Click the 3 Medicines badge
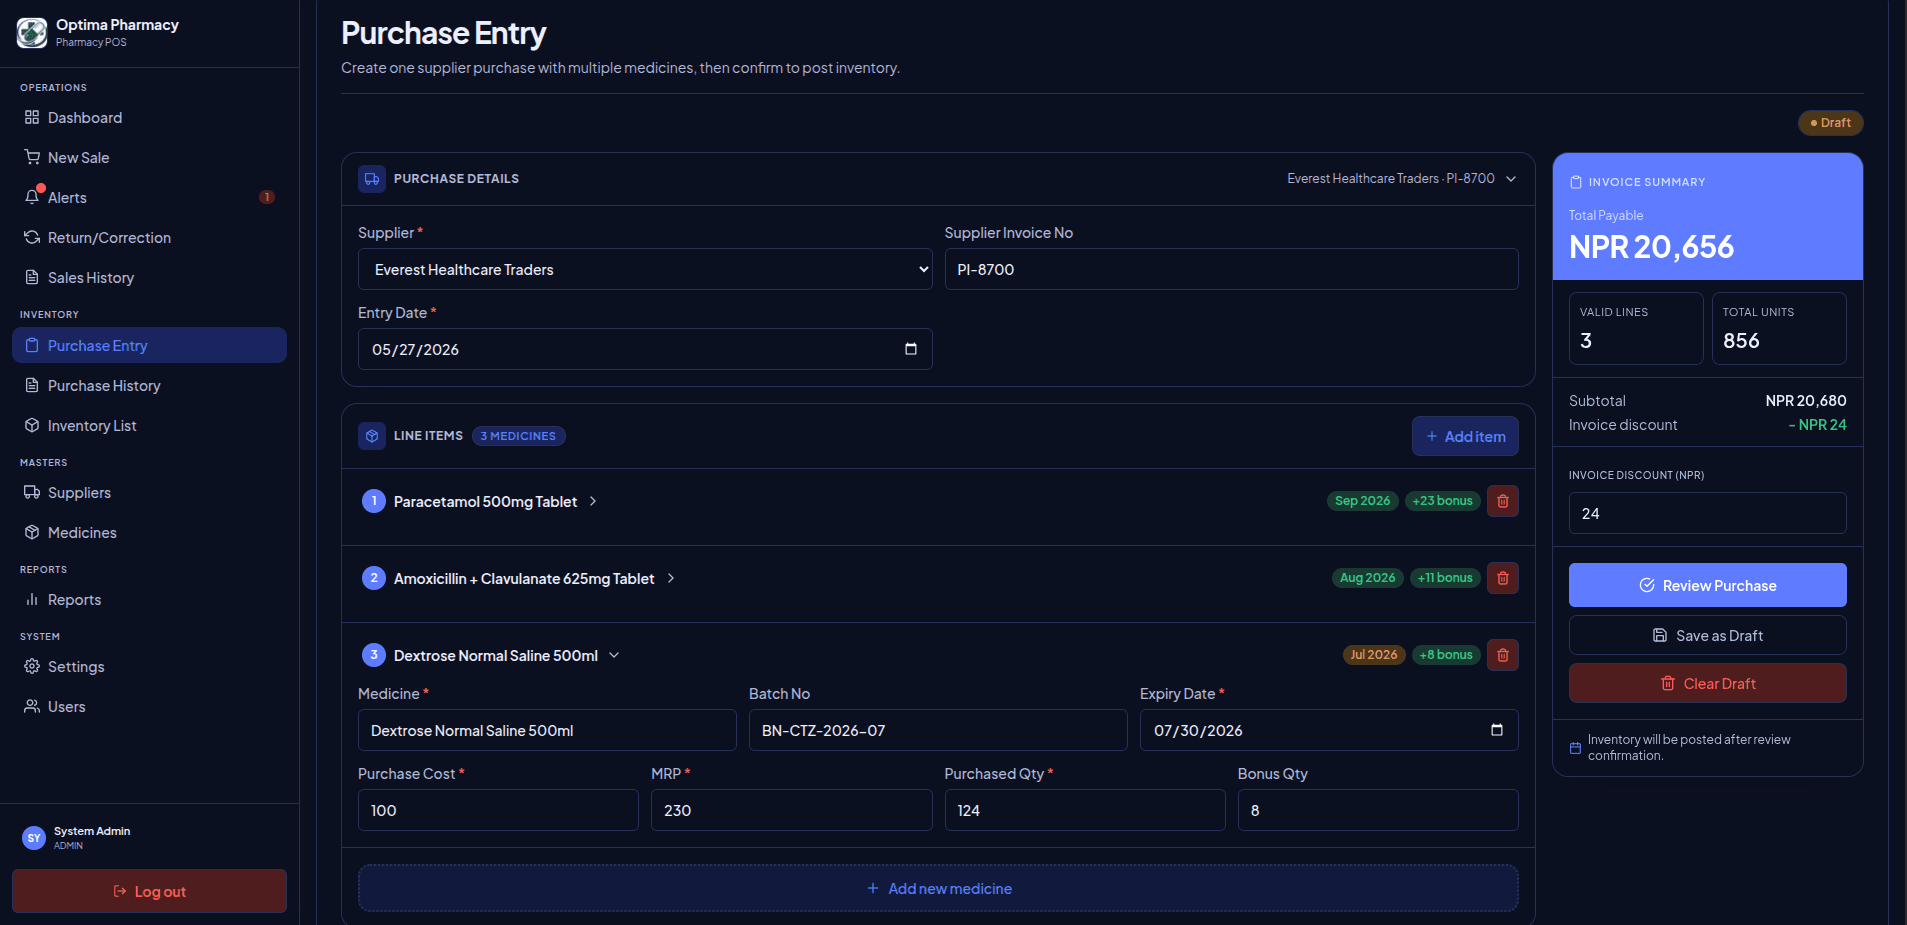The width and height of the screenshot is (1907, 925). [518, 436]
